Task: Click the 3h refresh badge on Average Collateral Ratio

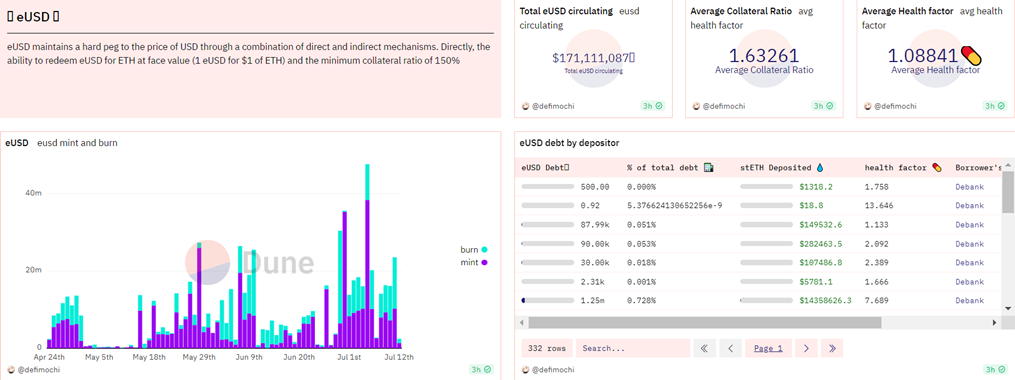Action: [824, 106]
